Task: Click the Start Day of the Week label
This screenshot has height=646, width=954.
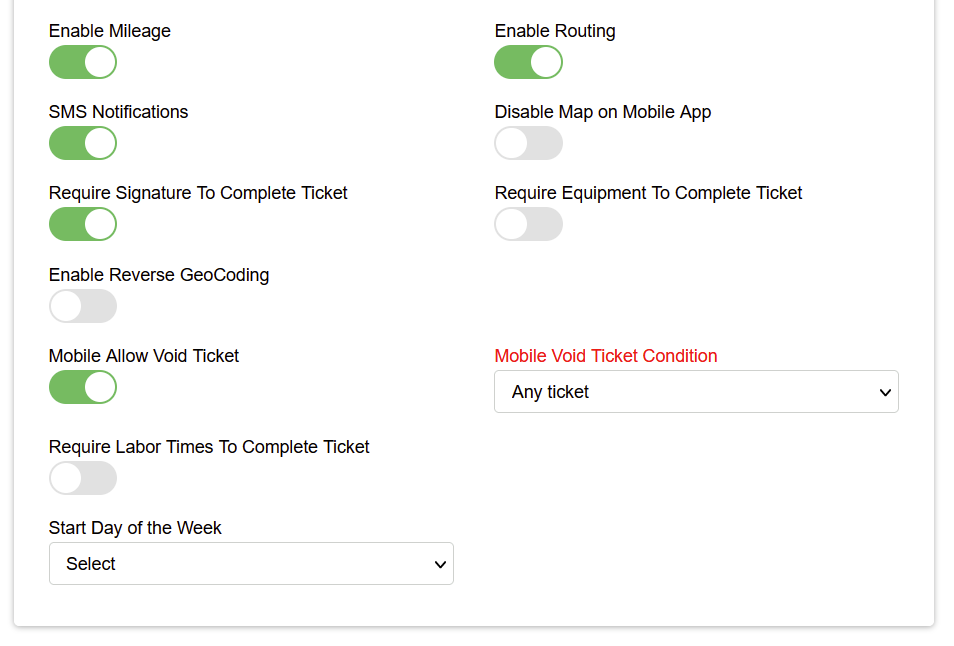Action: point(135,528)
